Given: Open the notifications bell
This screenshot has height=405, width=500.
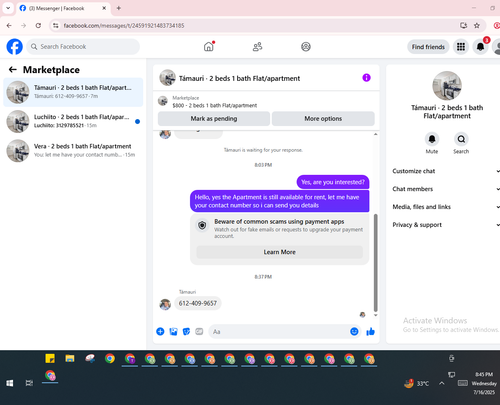Looking at the screenshot, I should pos(480,47).
